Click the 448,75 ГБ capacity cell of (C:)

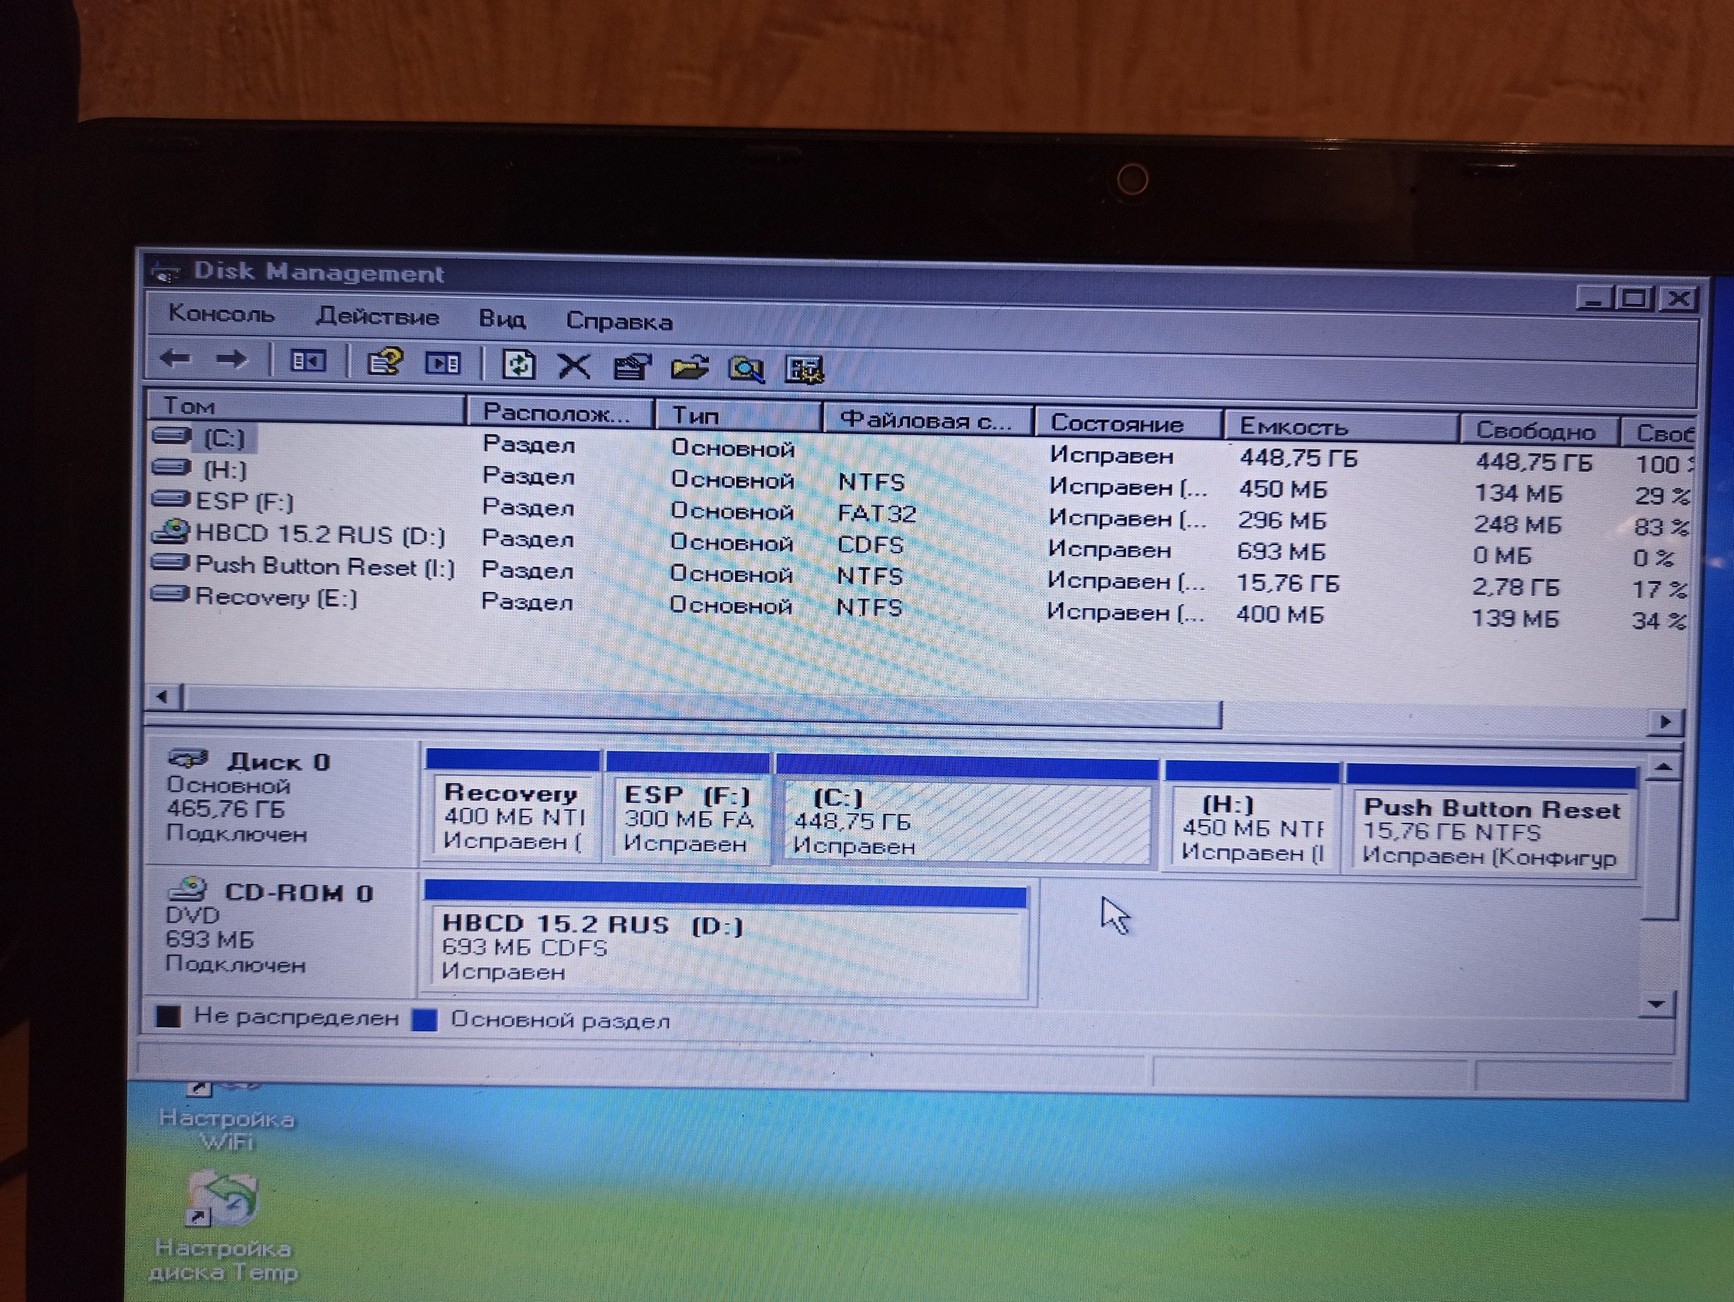coord(1299,458)
